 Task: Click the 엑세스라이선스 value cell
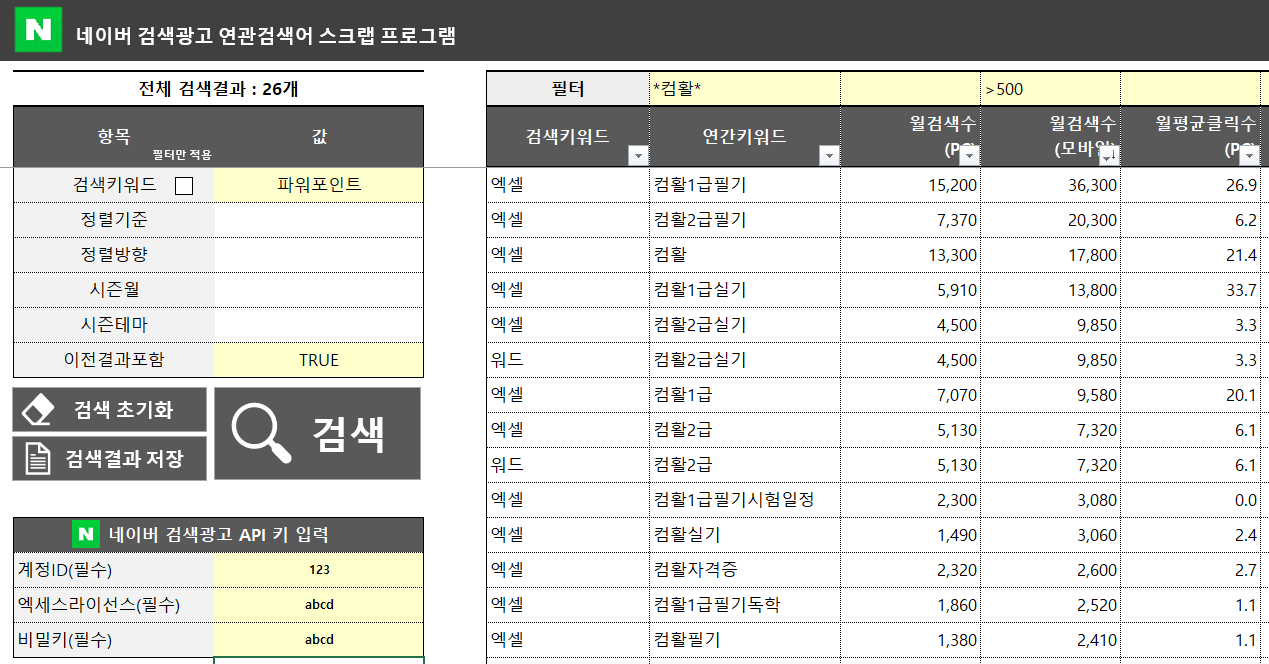(x=319, y=605)
